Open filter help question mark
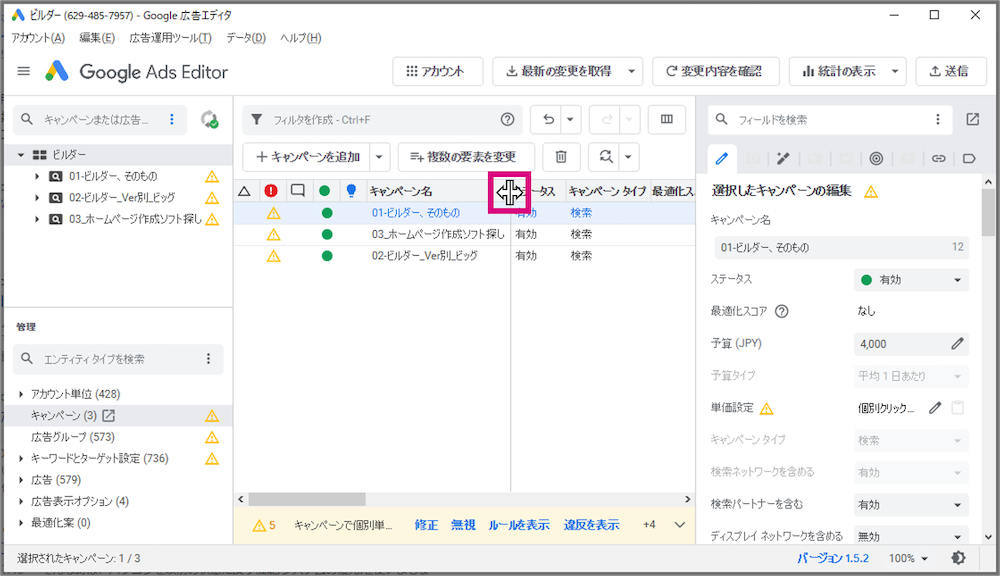Viewport: 1000px width, 576px height. click(507, 119)
